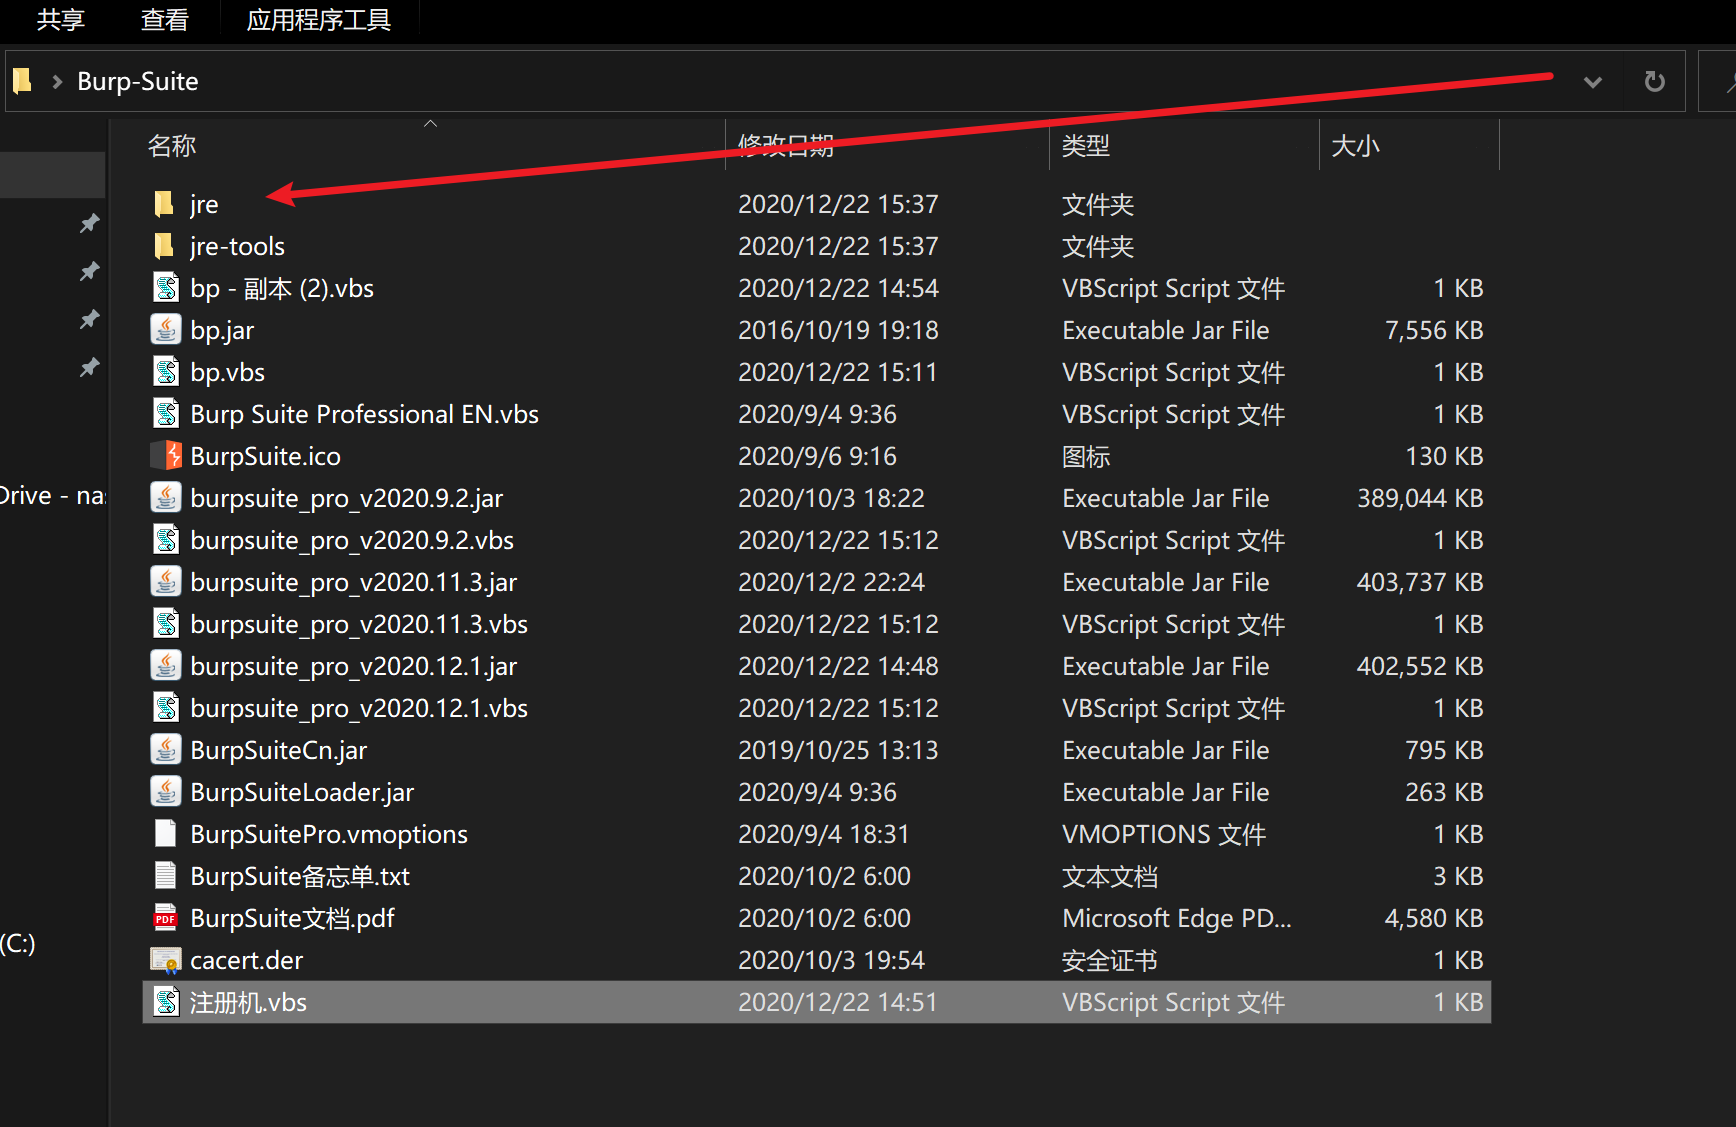Viewport: 1736px width, 1127px height.
Task: Open the 共享 ribbon tab
Action: click(61, 20)
